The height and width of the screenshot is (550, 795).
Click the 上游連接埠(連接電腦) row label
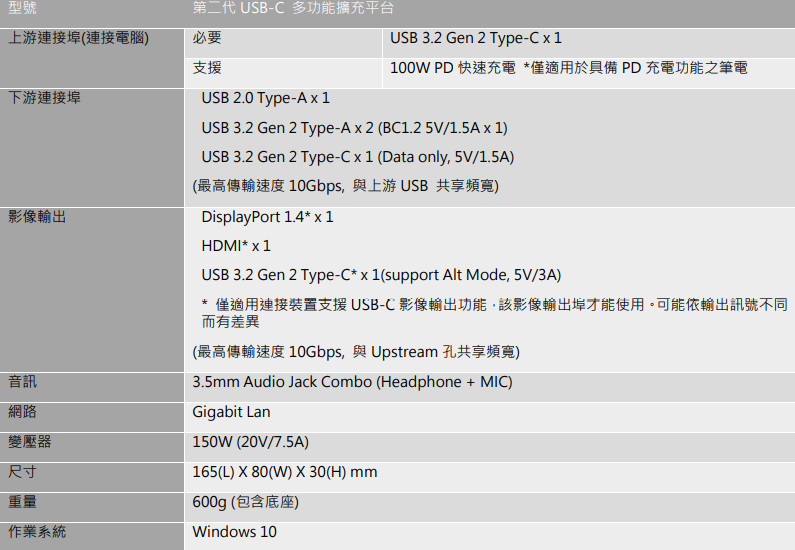(78, 39)
